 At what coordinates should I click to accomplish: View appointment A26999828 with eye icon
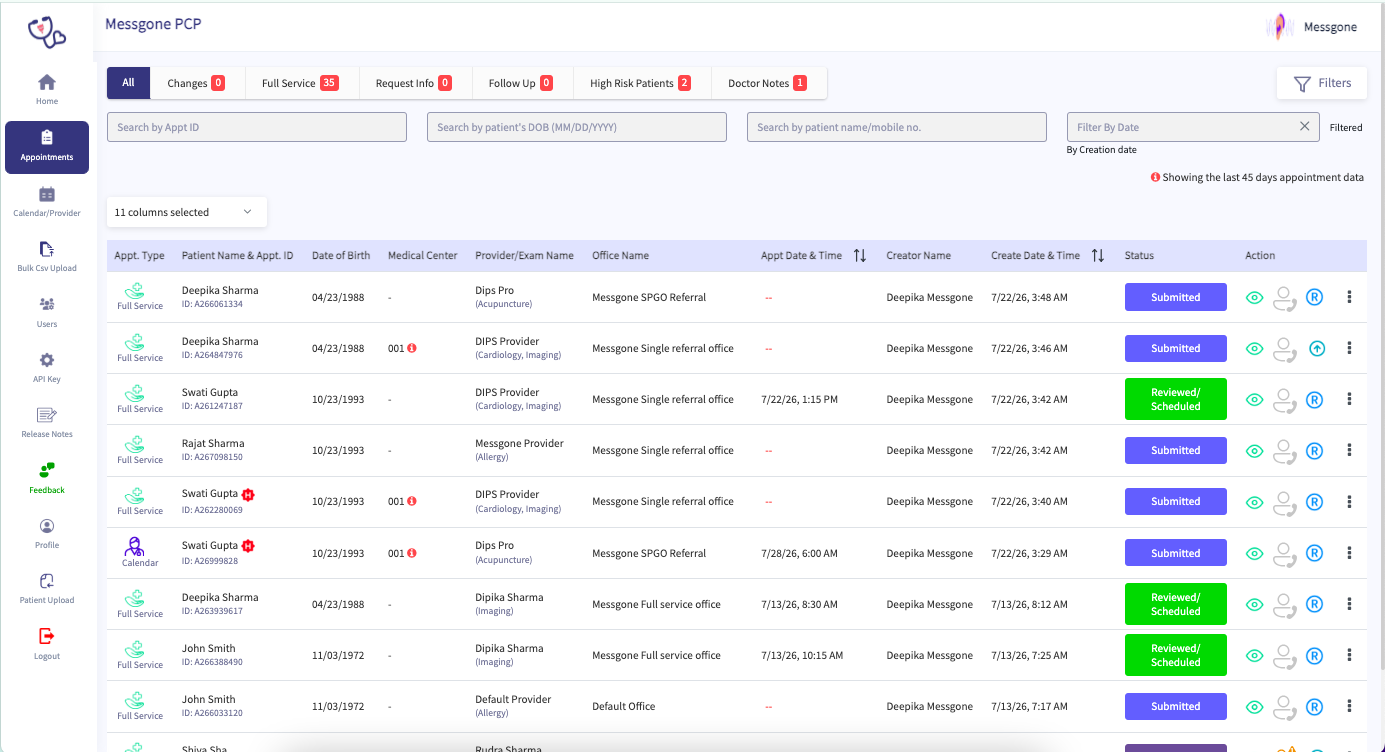pyautogui.click(x=1254, y=553)
